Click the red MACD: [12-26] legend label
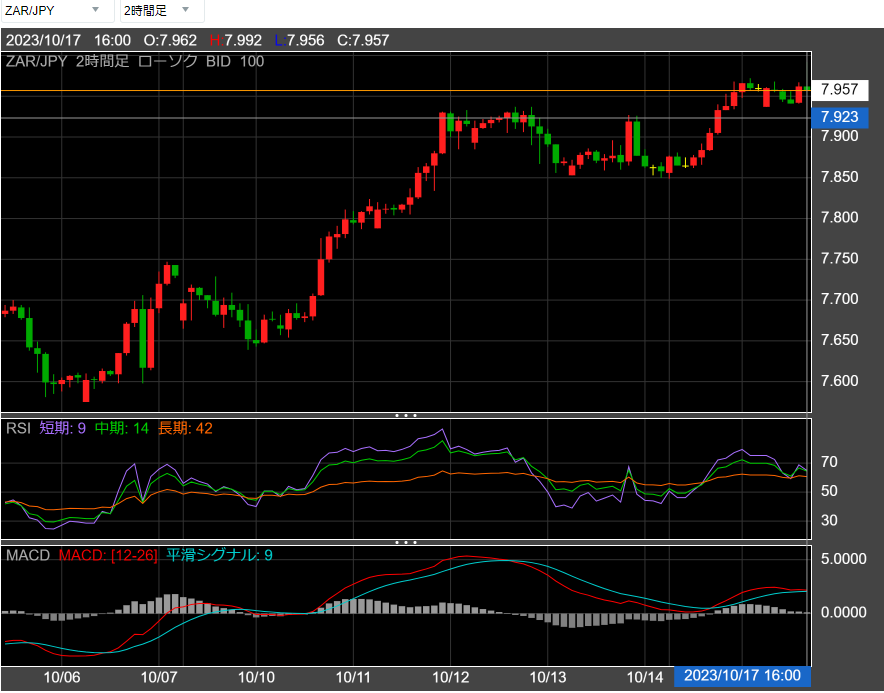 tap(108, 554)
